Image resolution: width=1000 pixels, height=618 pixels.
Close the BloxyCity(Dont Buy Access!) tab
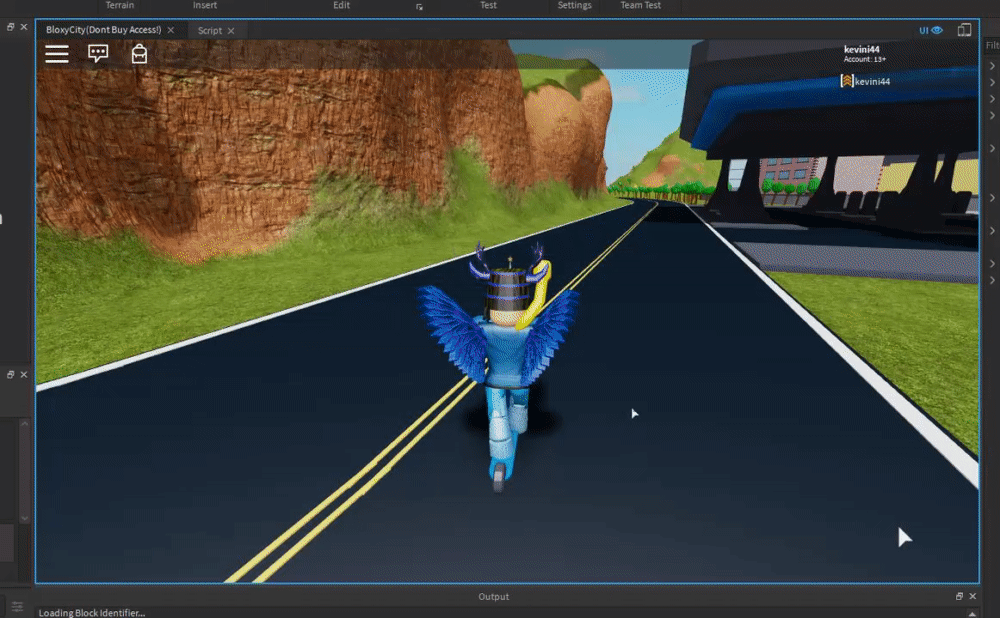coord(171,30)
